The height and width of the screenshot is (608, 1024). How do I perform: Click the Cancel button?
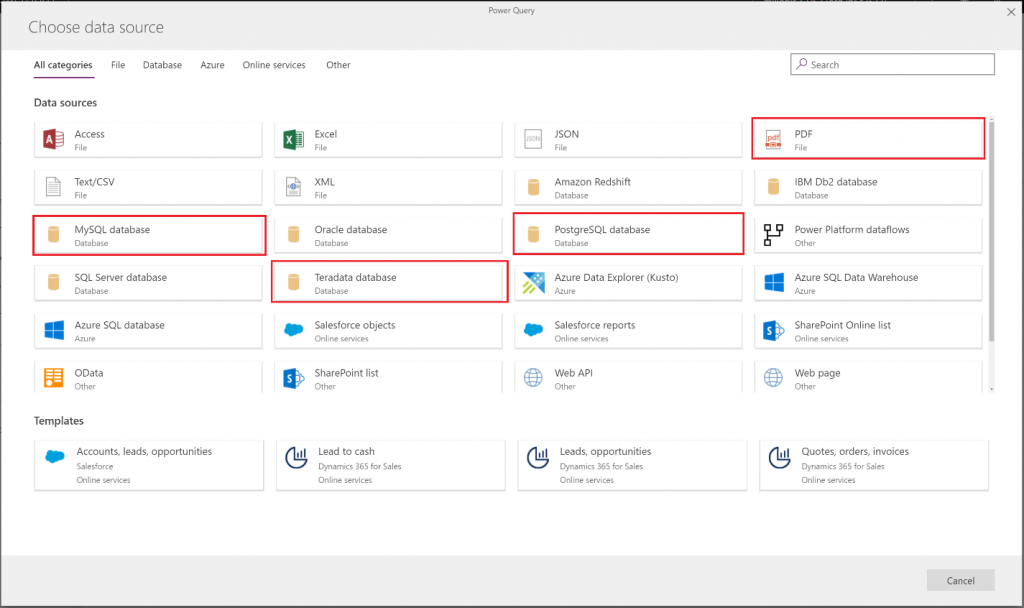click(961, 581)
